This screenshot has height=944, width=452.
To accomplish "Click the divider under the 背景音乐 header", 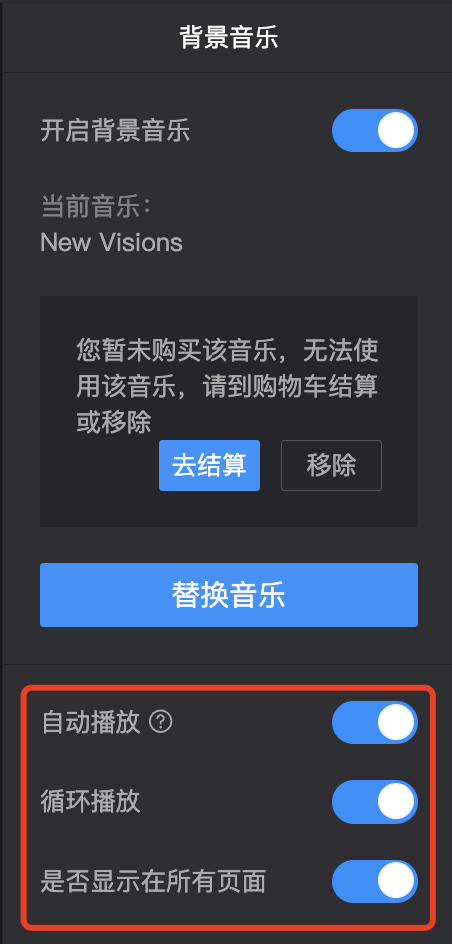I will click(228, 73).
